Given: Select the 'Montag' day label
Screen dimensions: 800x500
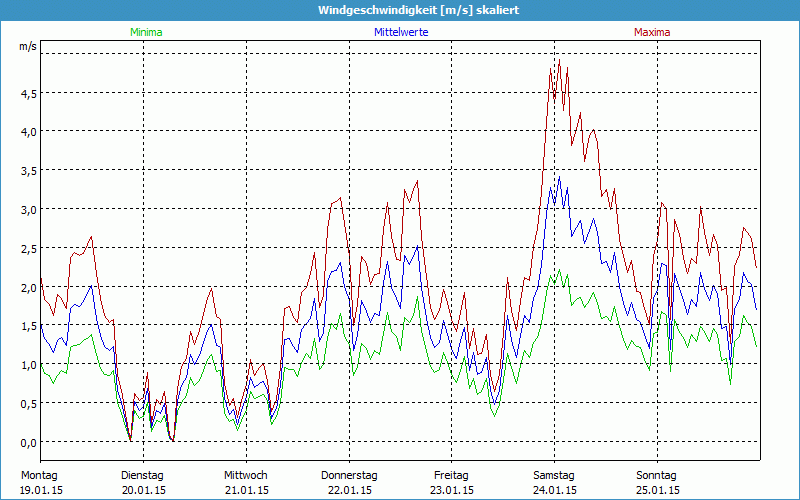Looking at the screenshot, I should tap(39, 475).
